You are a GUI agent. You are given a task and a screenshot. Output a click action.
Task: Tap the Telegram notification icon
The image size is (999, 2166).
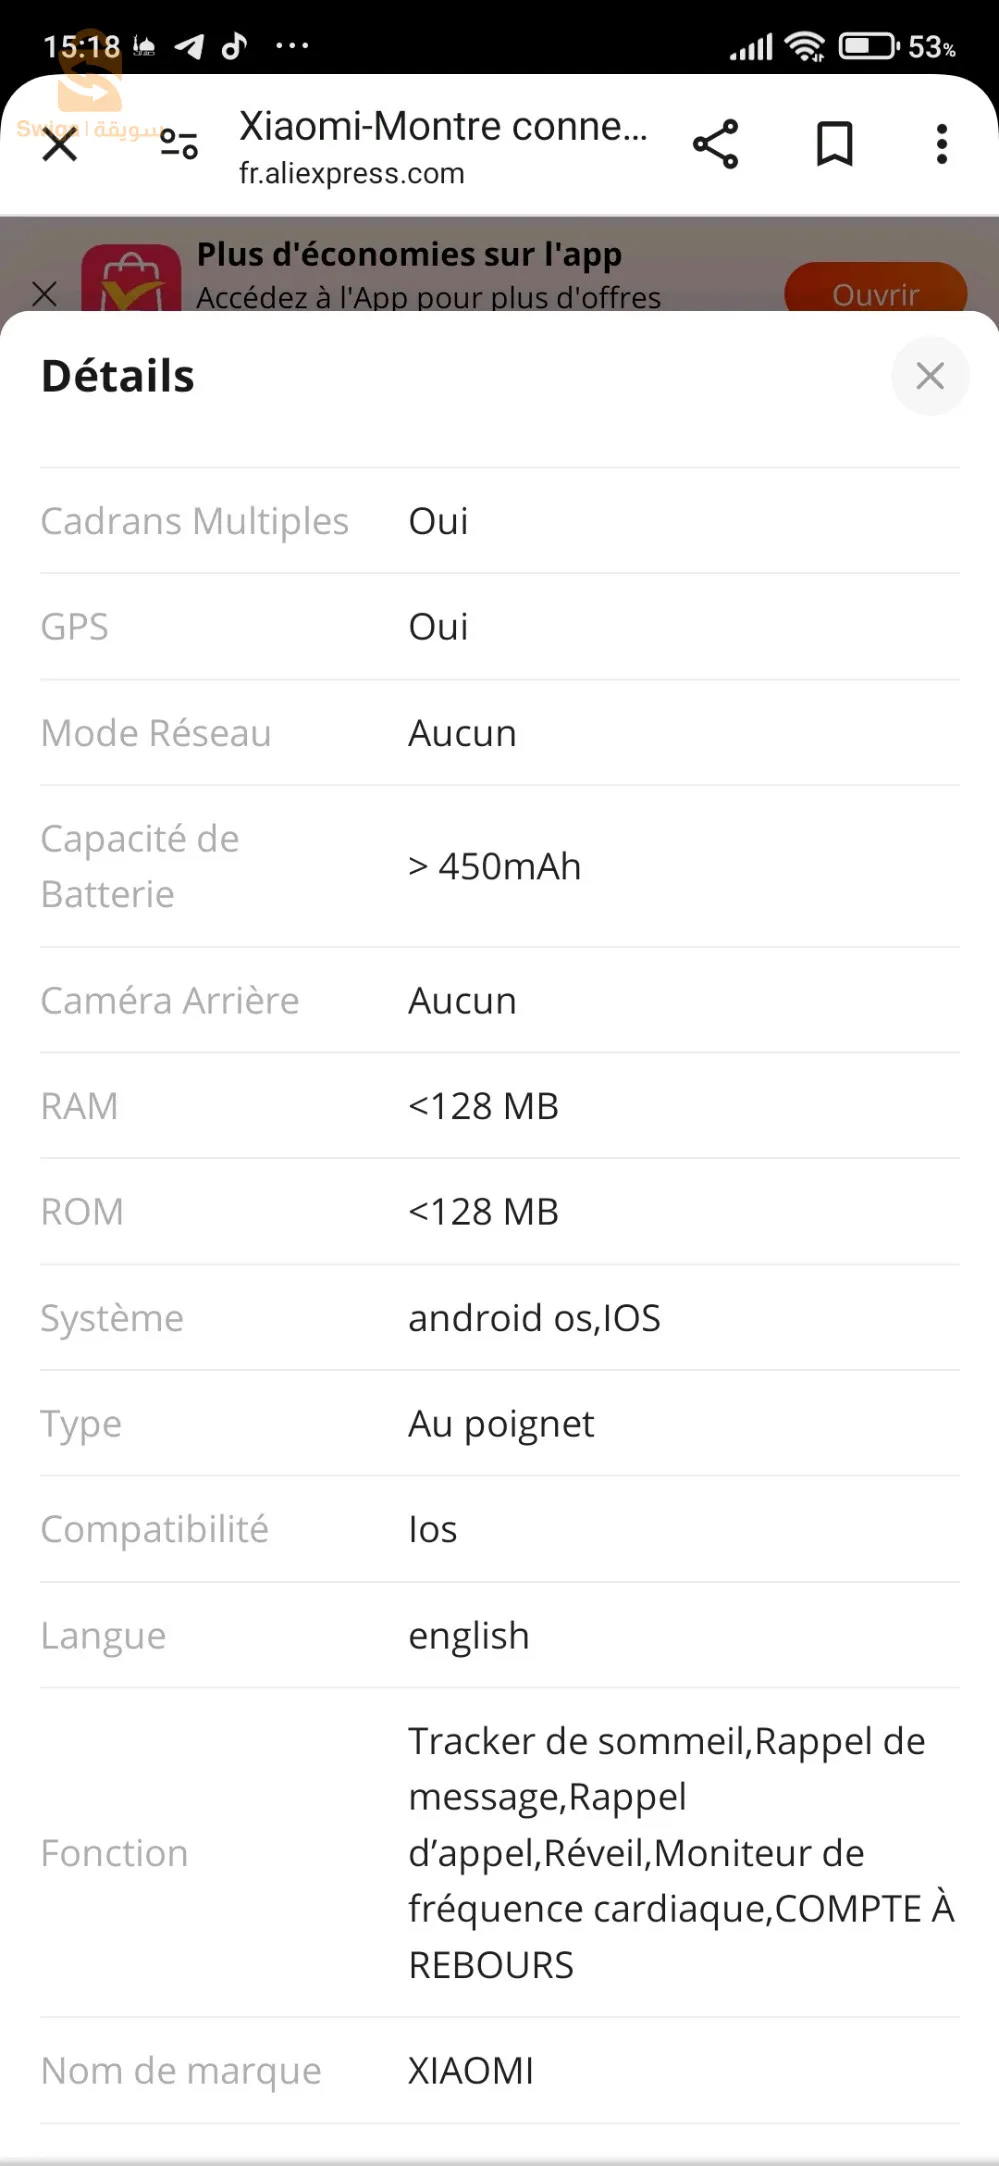[189, 46]
